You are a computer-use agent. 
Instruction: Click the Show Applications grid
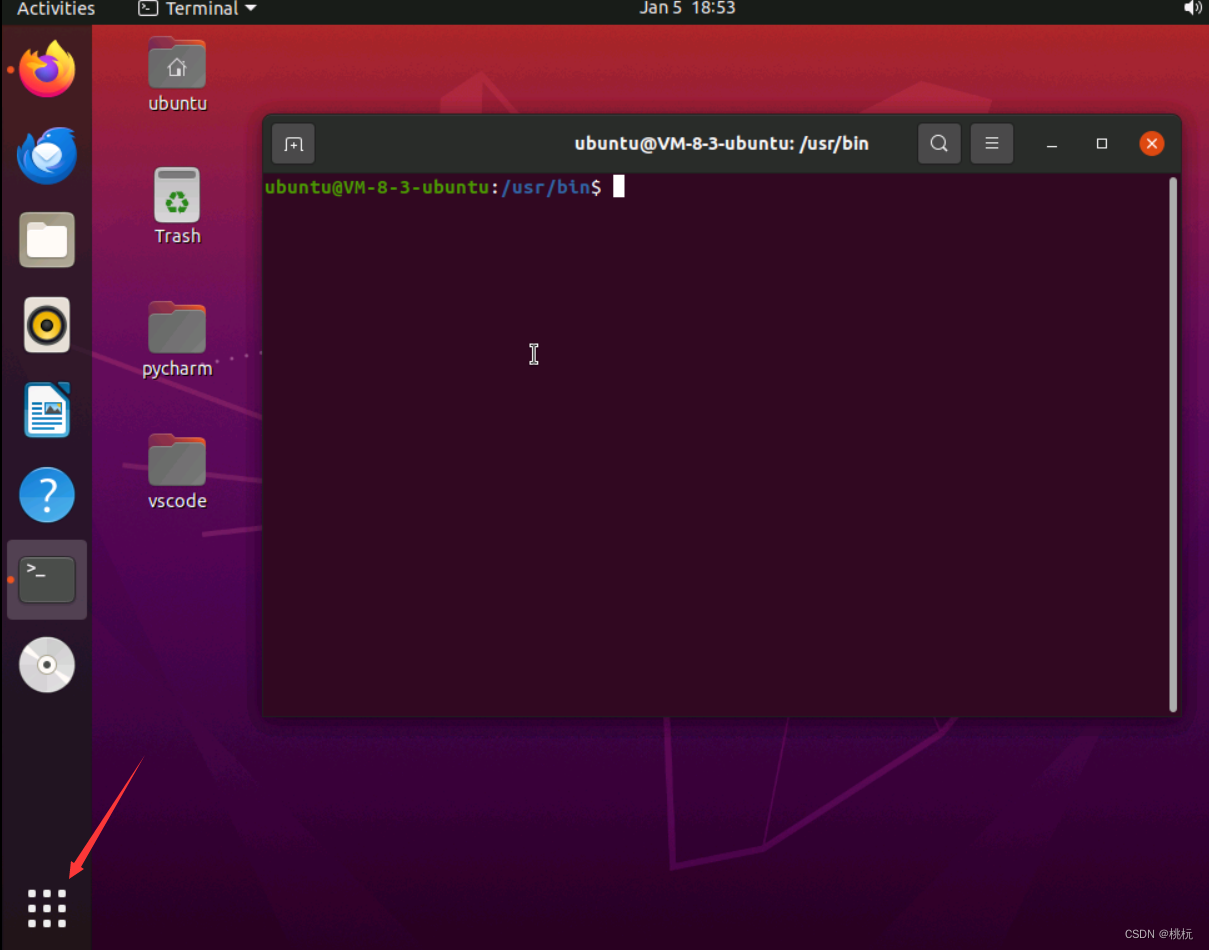[x=46, y=908]
